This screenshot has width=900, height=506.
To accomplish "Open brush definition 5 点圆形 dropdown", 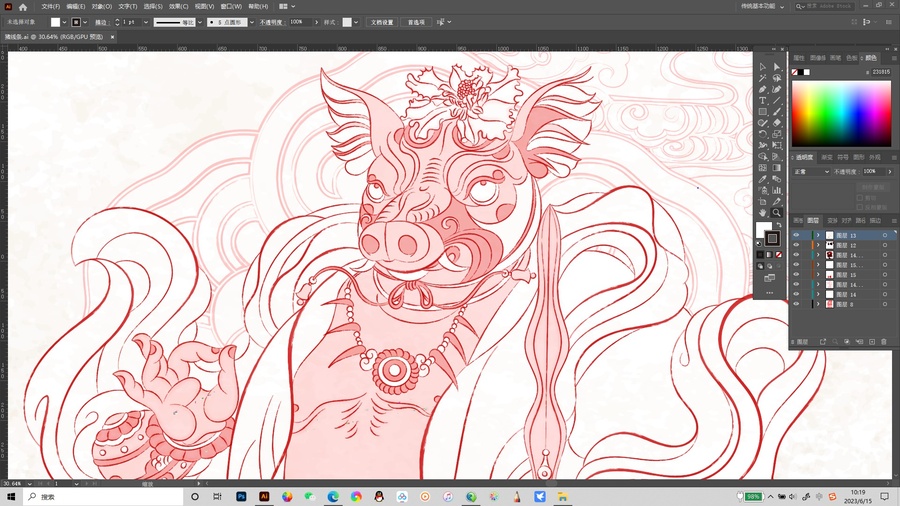I will [x=251, y=22].
